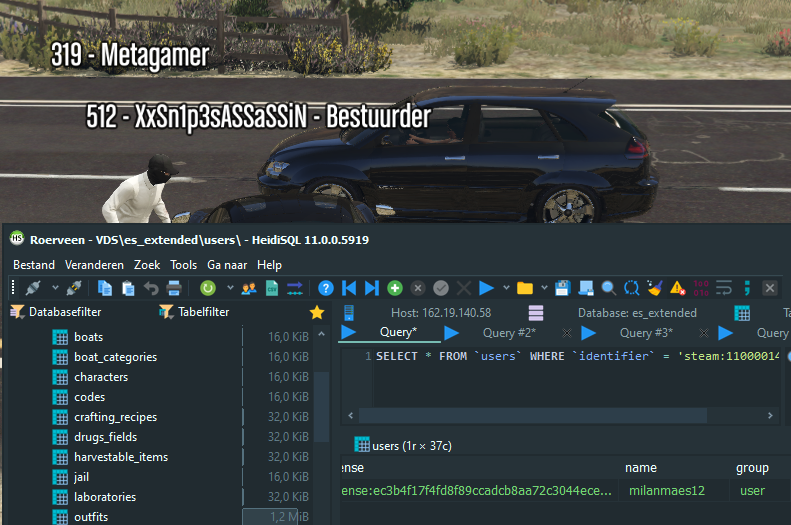Run the query with the blue play button
This screenshot has height=525, width=791.
[x=487, y=288]
